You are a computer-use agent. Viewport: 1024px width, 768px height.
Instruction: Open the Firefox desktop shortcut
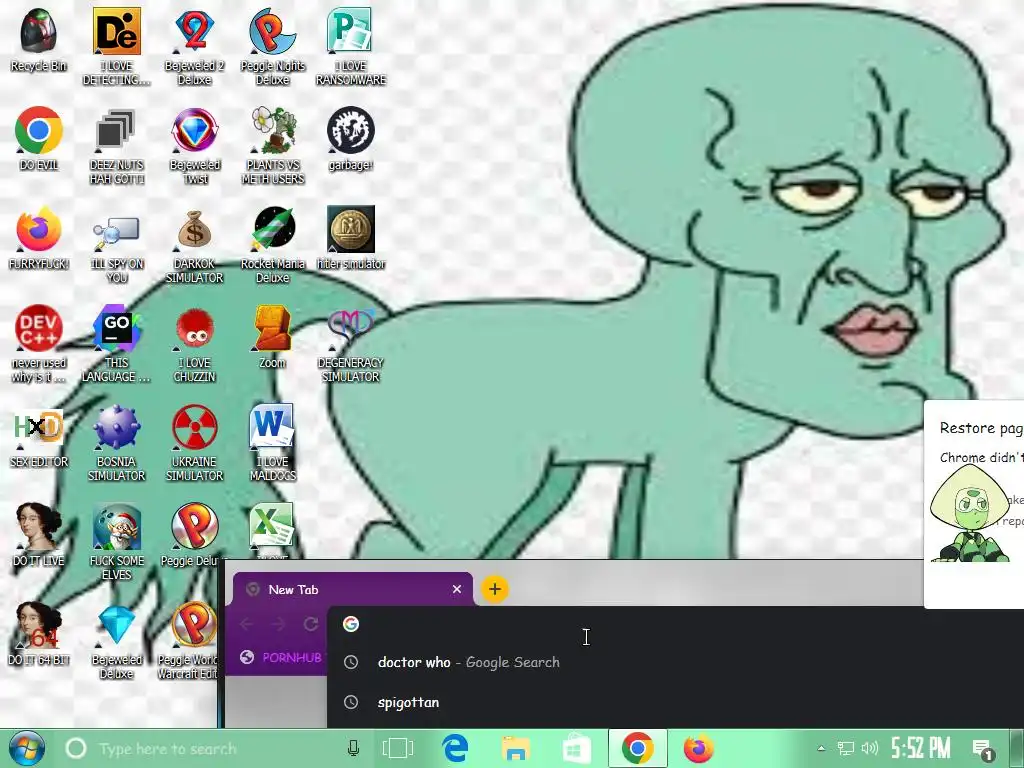[39, 238]
